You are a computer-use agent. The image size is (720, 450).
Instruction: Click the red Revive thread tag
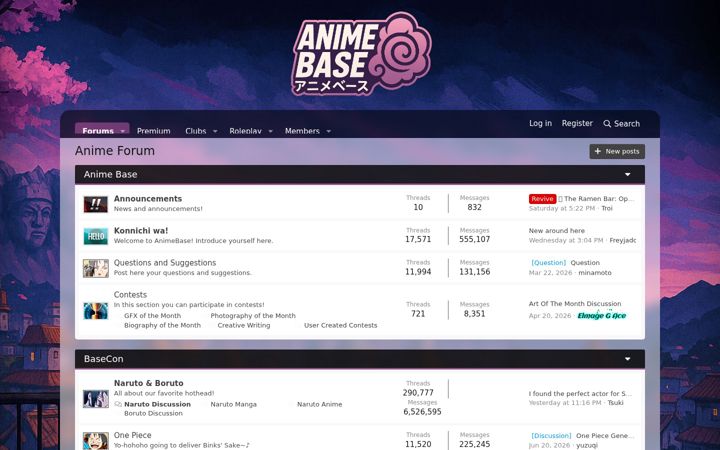[x=542, y=199]
